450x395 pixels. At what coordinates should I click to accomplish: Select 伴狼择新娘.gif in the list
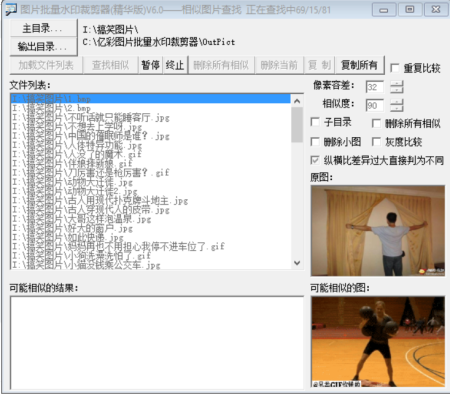[151, 164]
